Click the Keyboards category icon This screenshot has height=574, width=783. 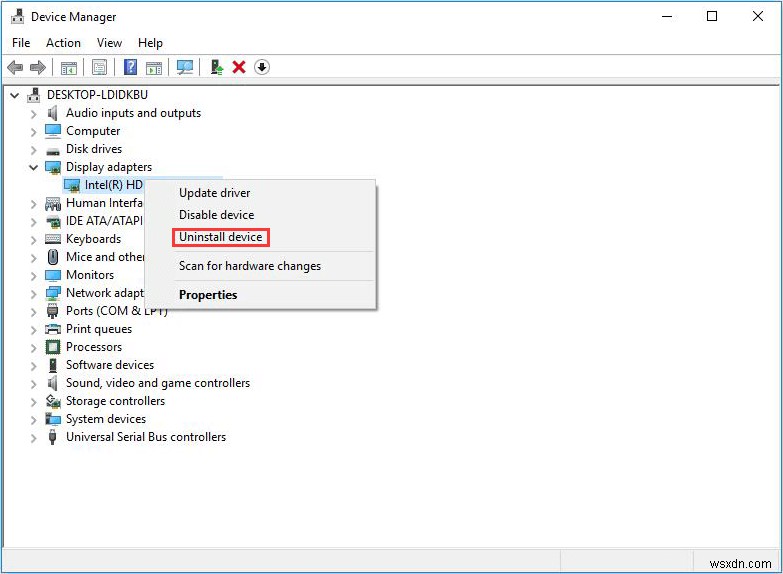[53, 239]
